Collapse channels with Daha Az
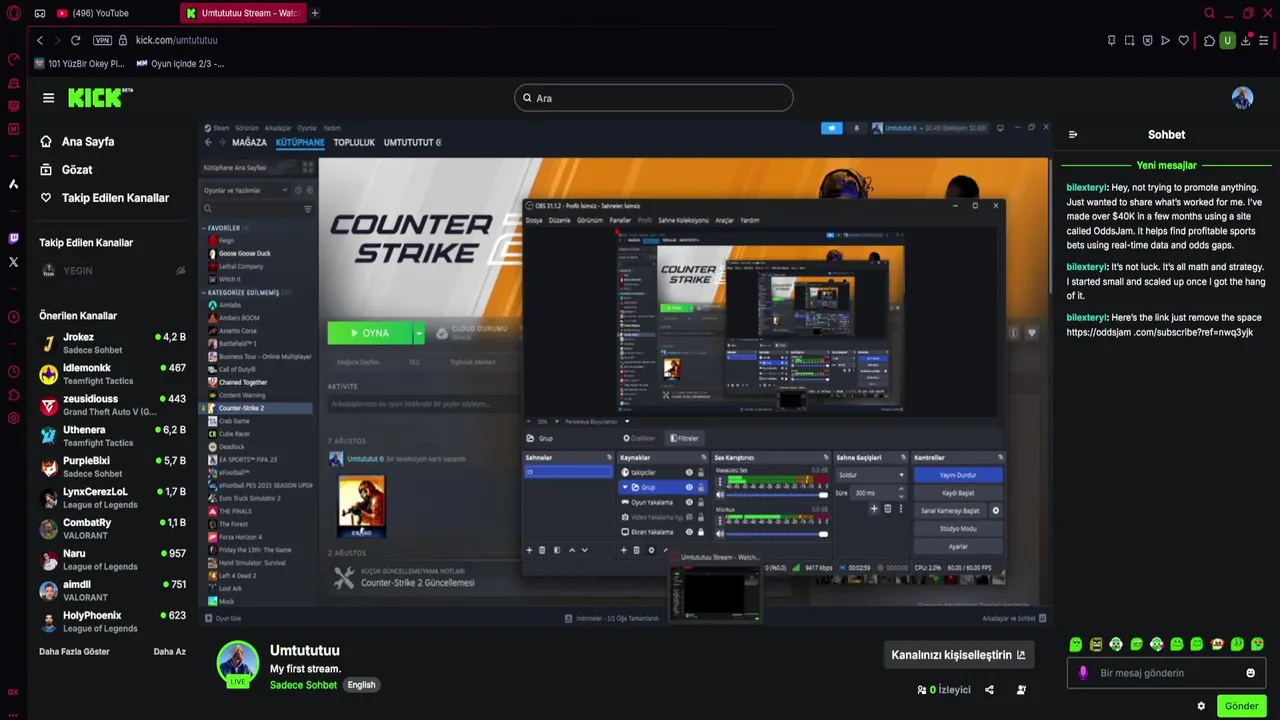 click(x=169, y=651)
